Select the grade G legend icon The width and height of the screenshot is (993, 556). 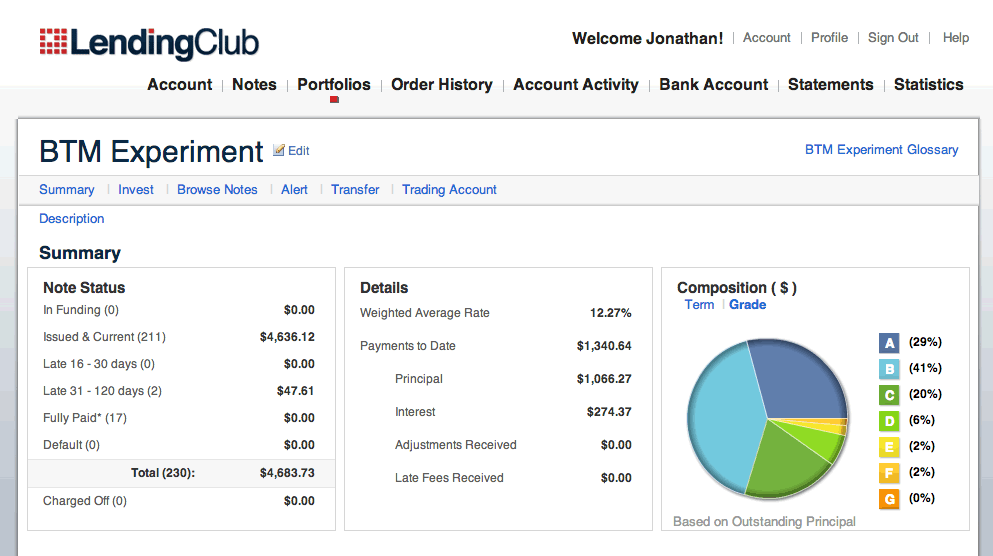point(889,498)
